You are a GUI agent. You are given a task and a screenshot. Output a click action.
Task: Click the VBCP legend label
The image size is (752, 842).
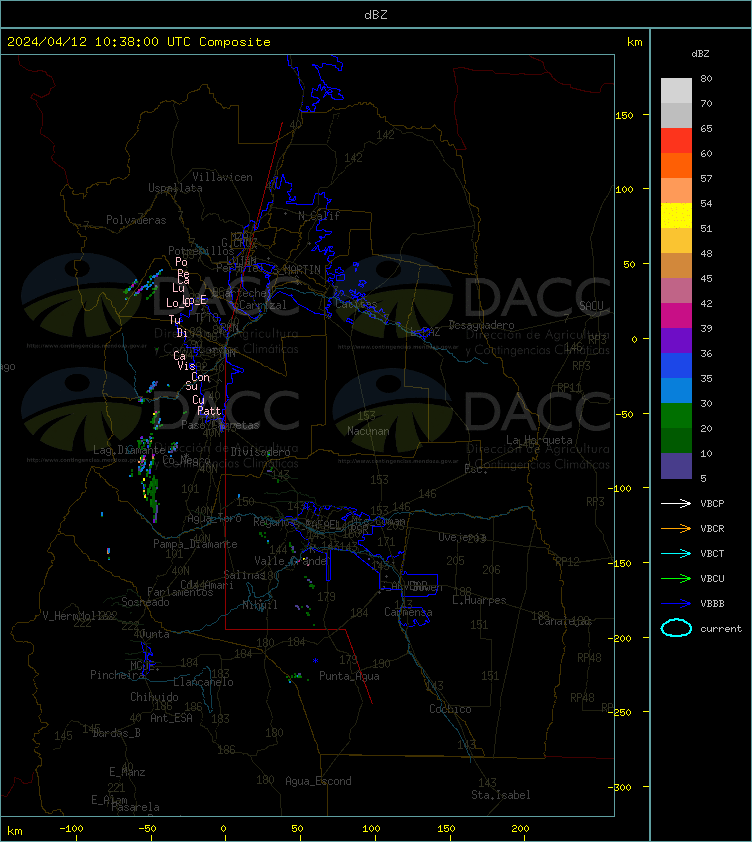pos(712,504)
